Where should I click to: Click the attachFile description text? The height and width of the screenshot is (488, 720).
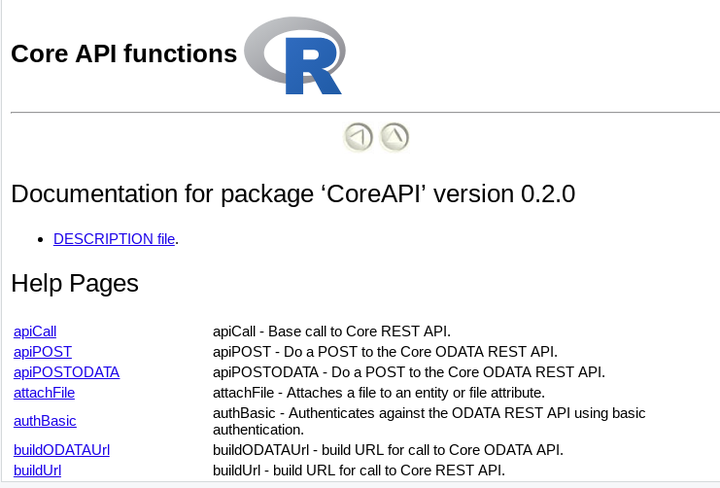pos(378,393)
